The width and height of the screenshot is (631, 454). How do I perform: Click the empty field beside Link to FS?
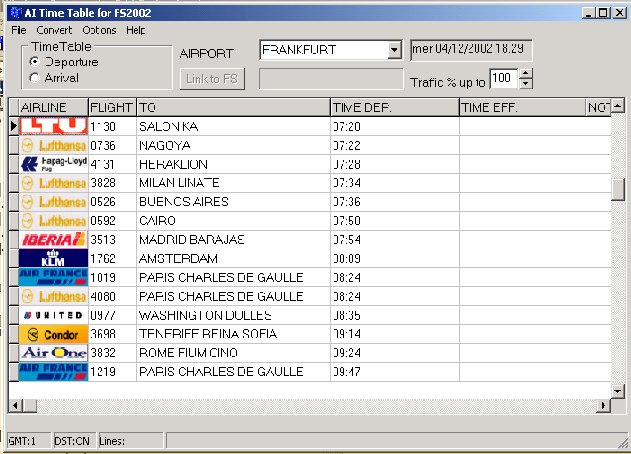pos(331,79)
